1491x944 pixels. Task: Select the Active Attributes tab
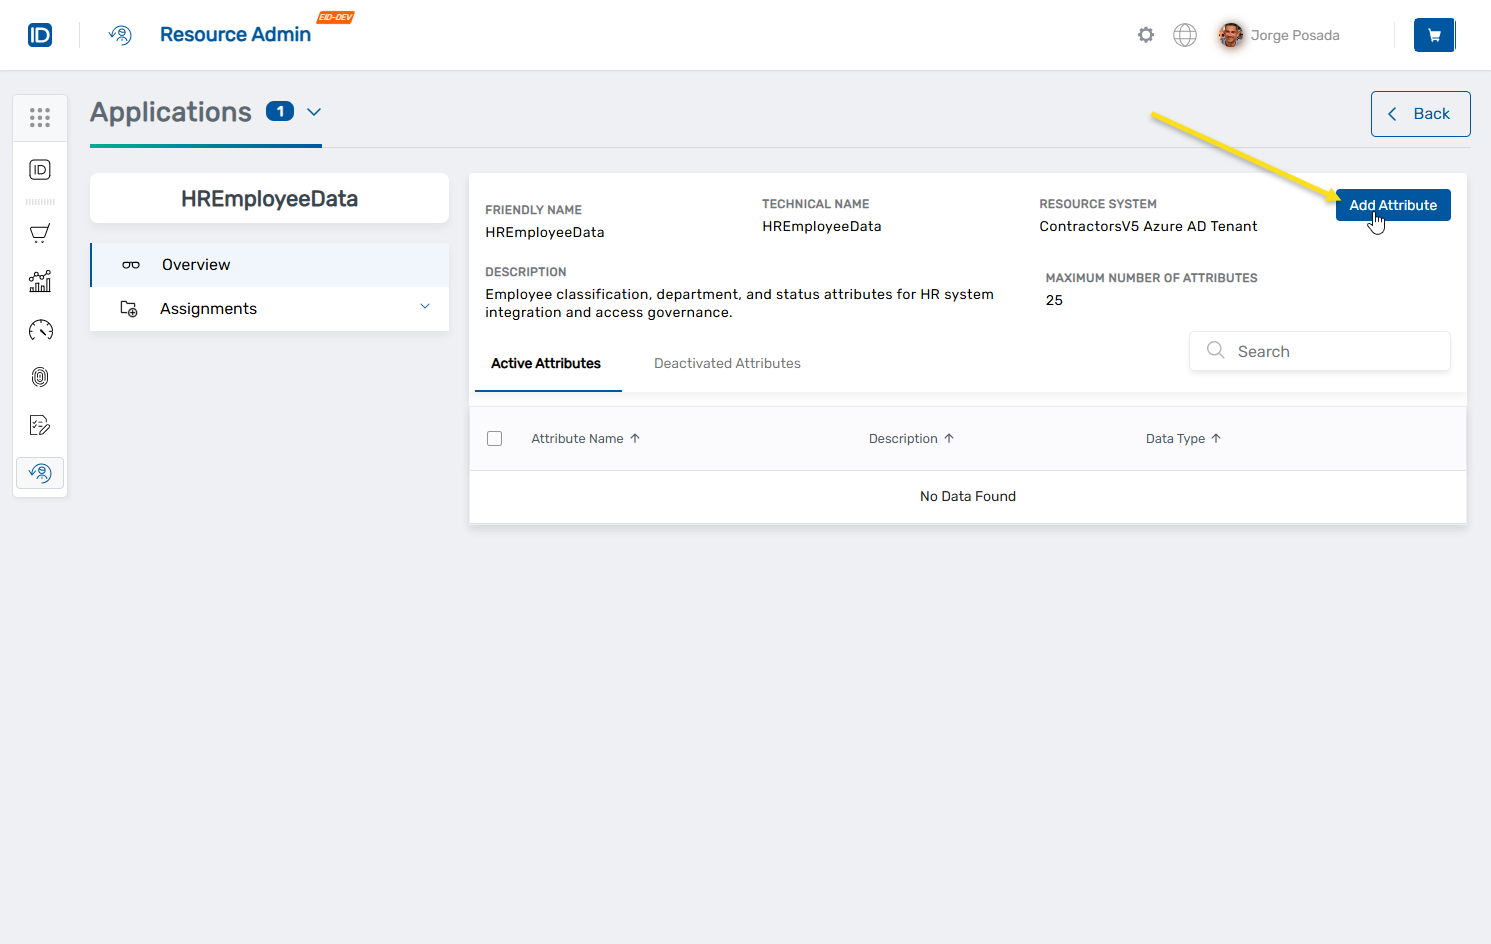click(x=546, y=364)
